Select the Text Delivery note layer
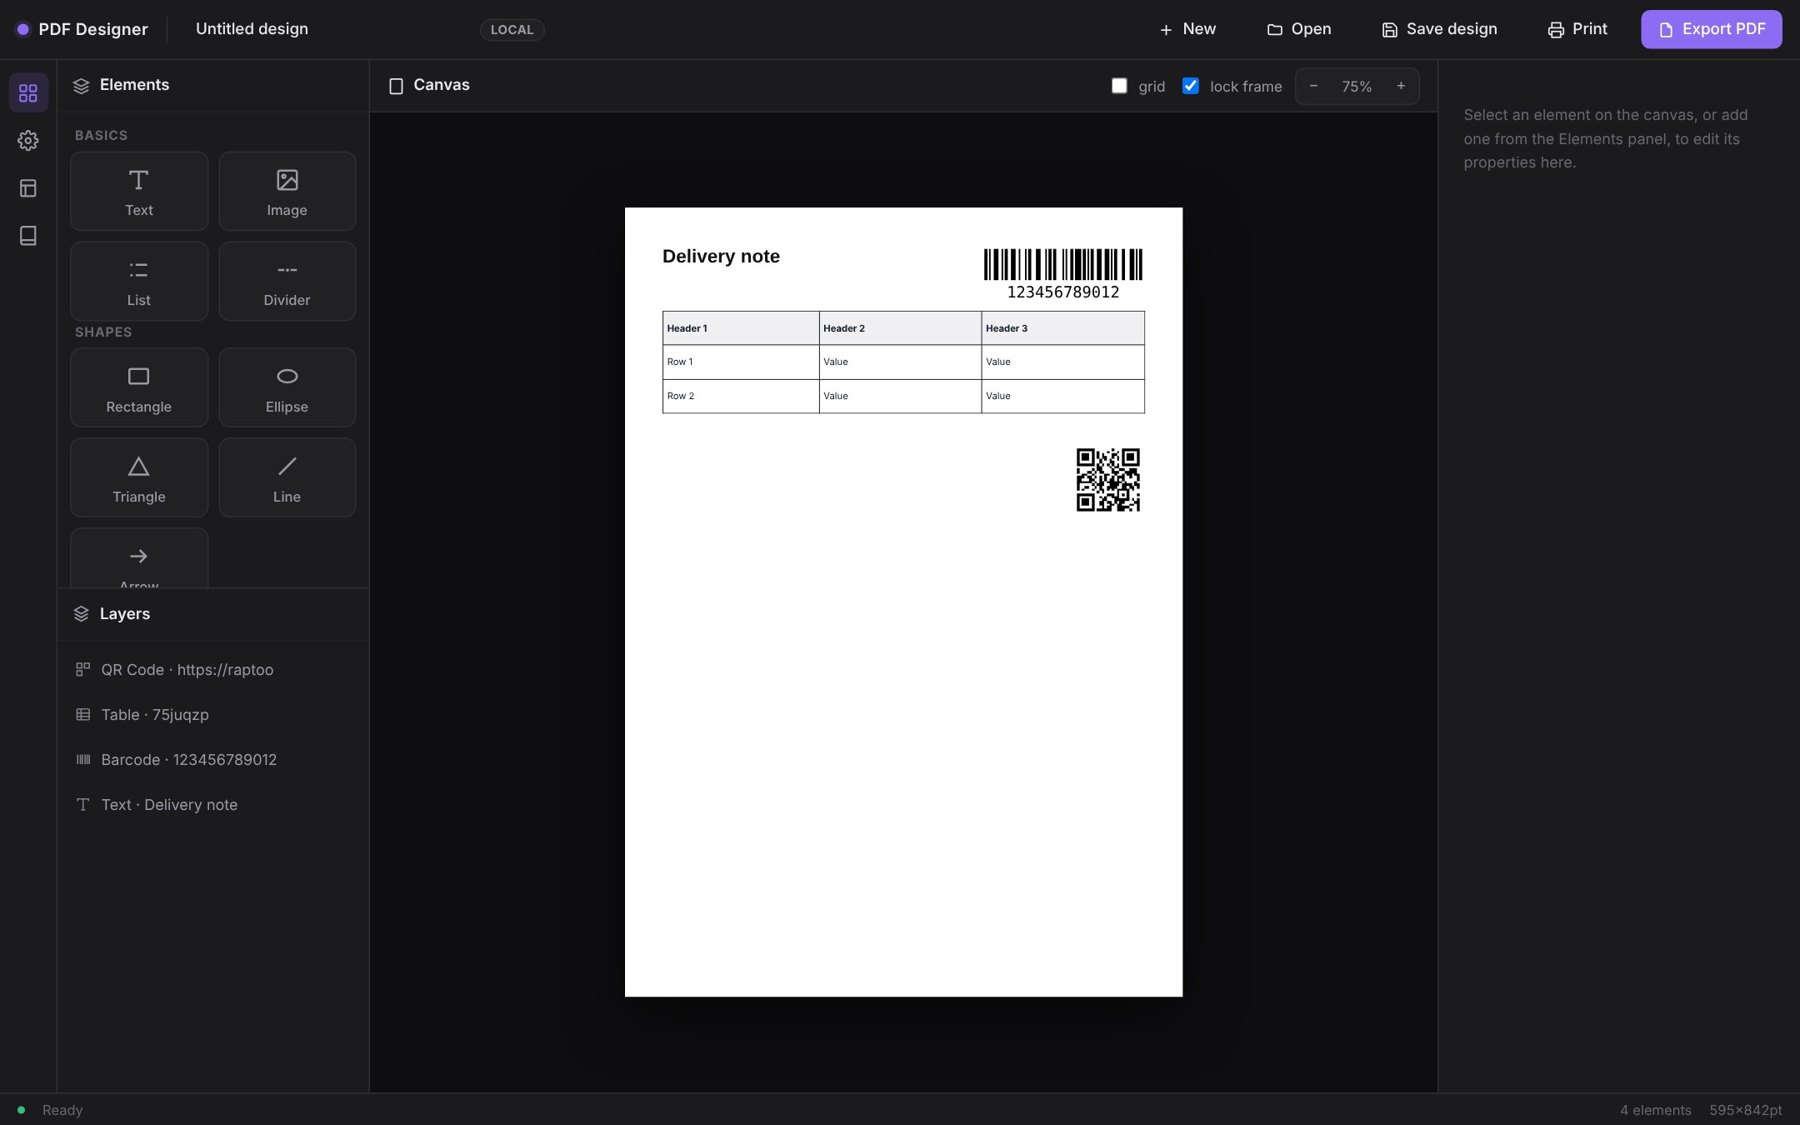This screenshot has width=1800, height=1125. [213, 805]
